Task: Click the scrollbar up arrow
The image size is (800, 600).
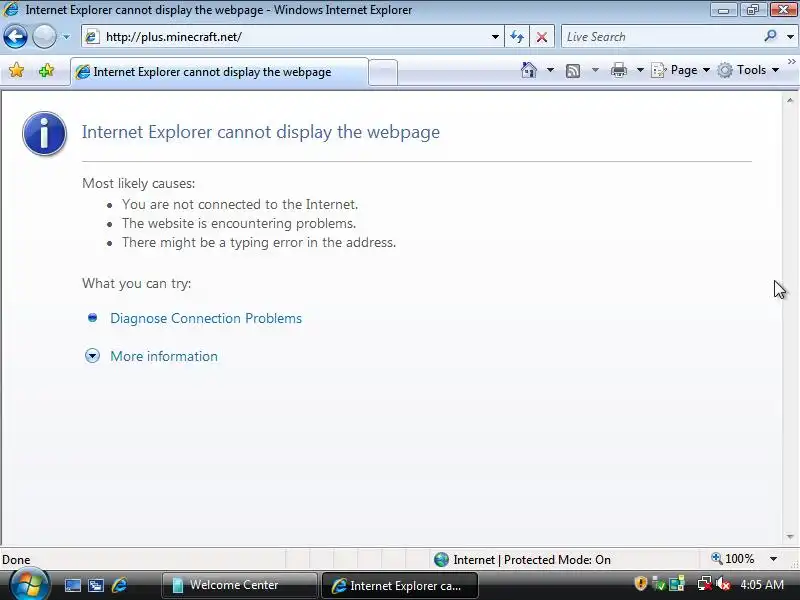Action: (x=790, y=101)
